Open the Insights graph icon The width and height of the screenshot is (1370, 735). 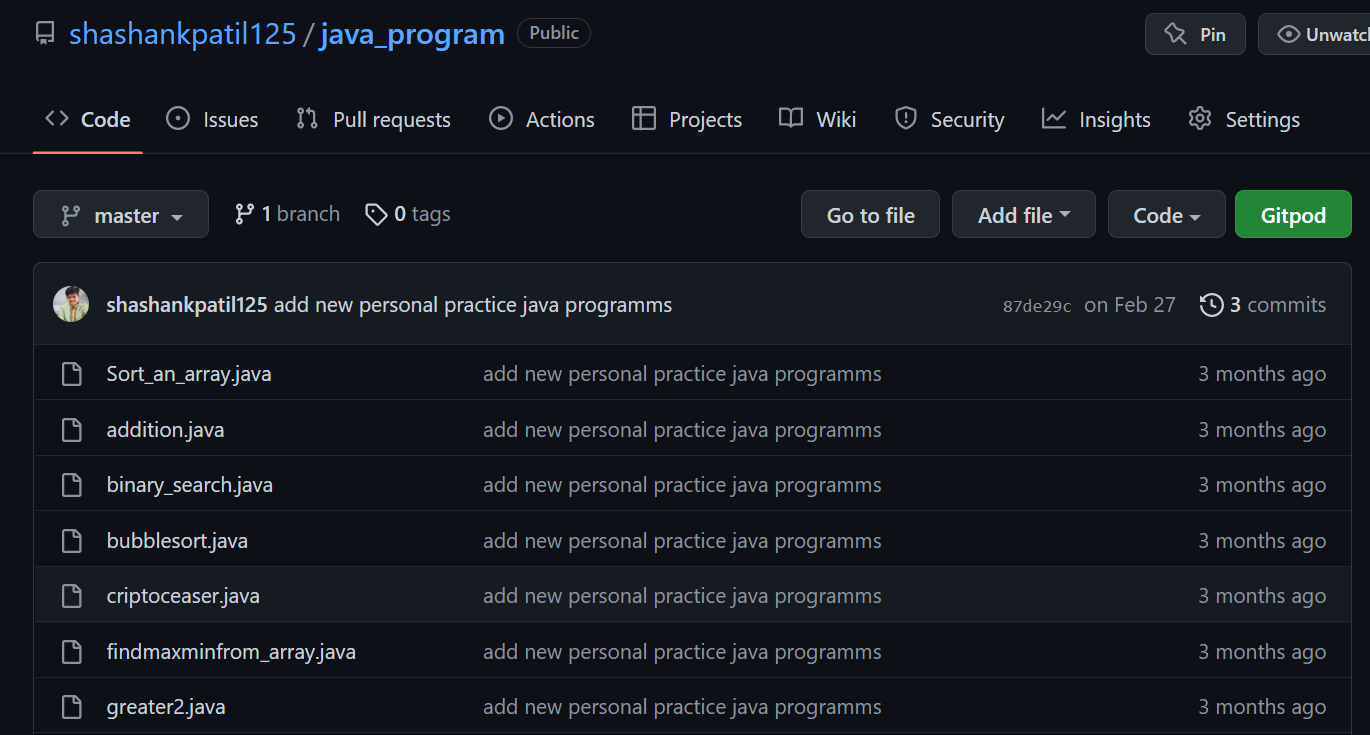point(1053,118)
